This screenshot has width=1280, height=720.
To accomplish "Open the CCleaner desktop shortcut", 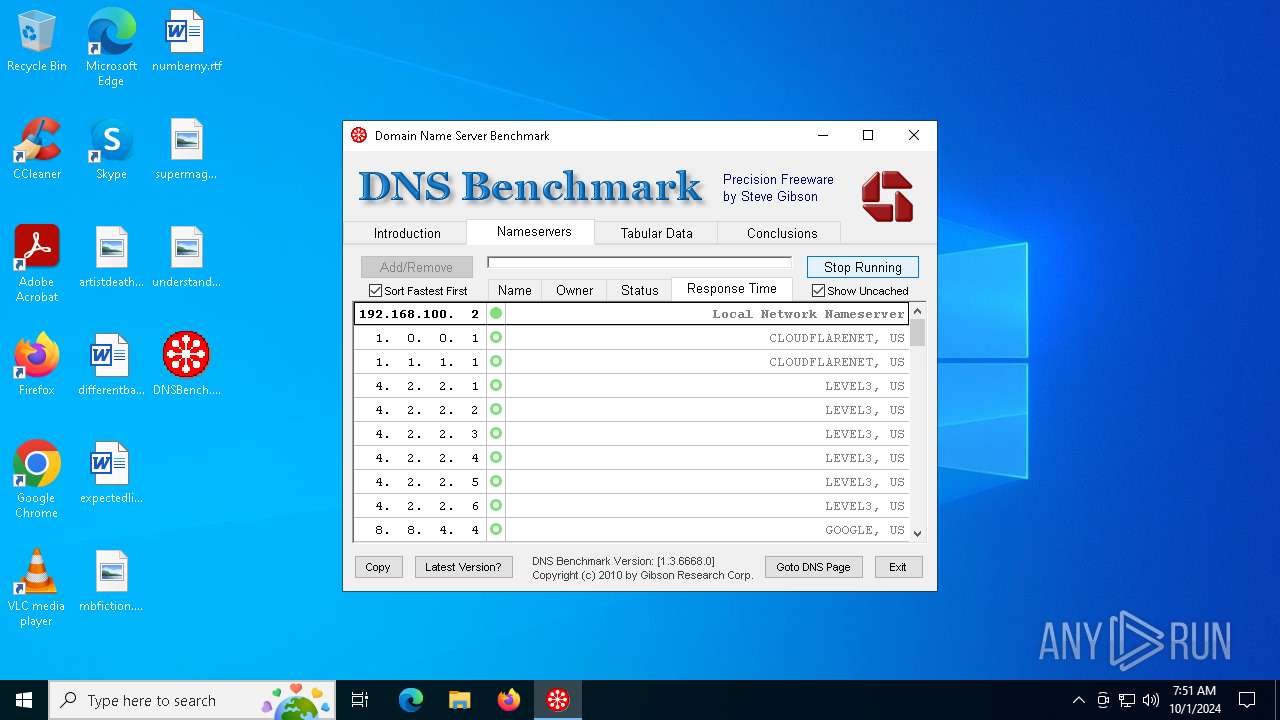I will click(x=37, y=150).
